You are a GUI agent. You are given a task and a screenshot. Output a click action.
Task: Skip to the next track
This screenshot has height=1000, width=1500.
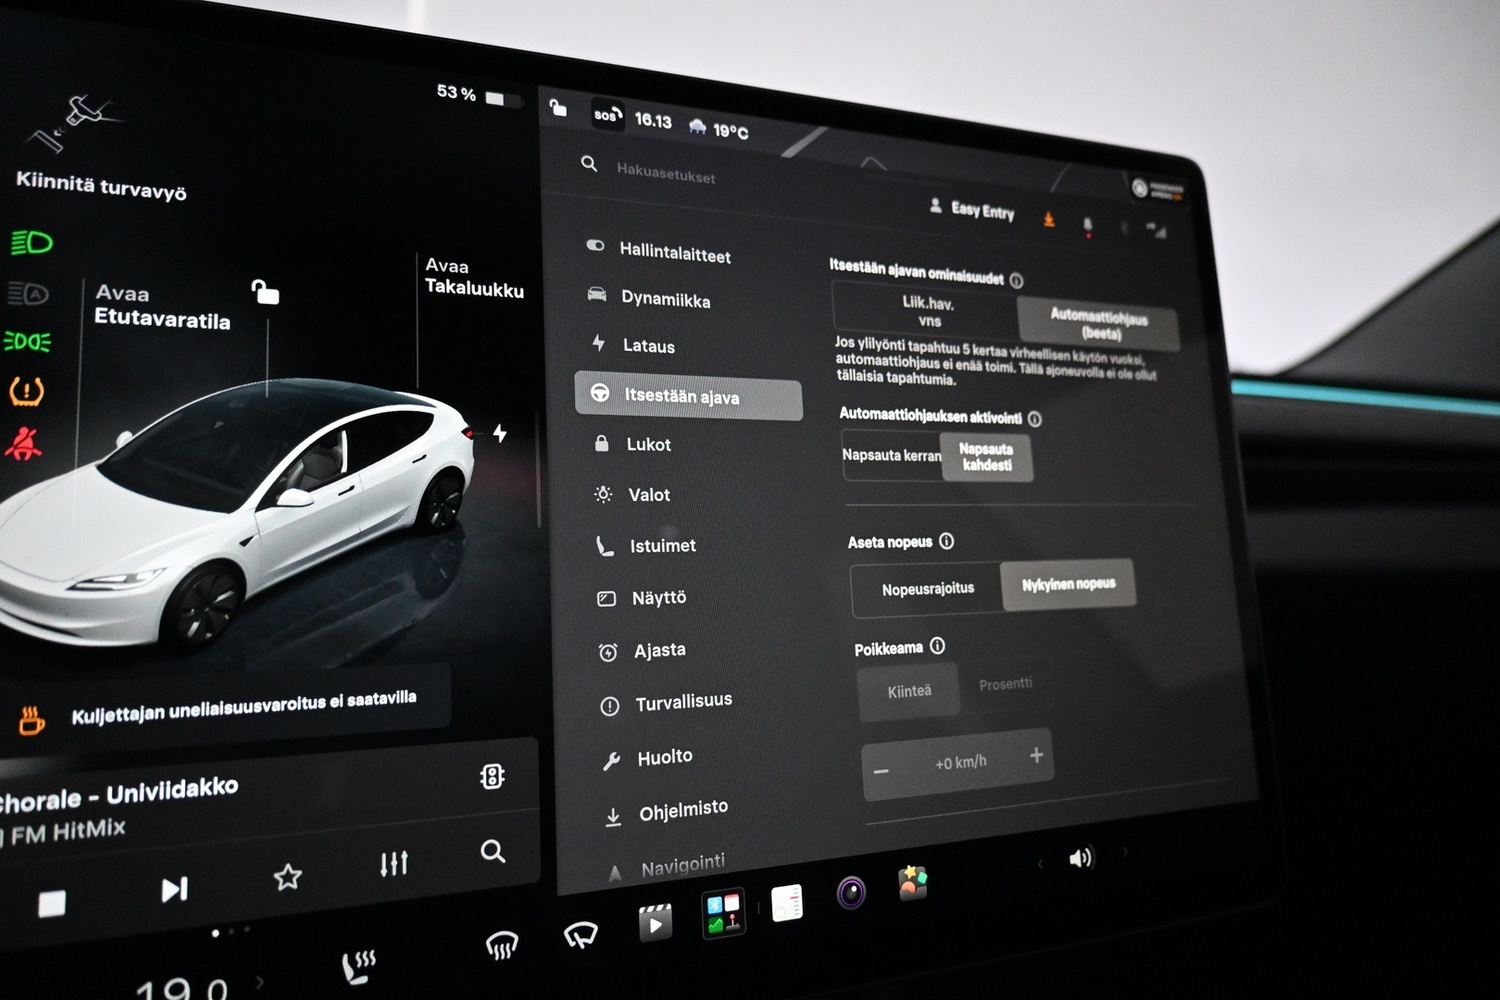click(x=174, y=889)
